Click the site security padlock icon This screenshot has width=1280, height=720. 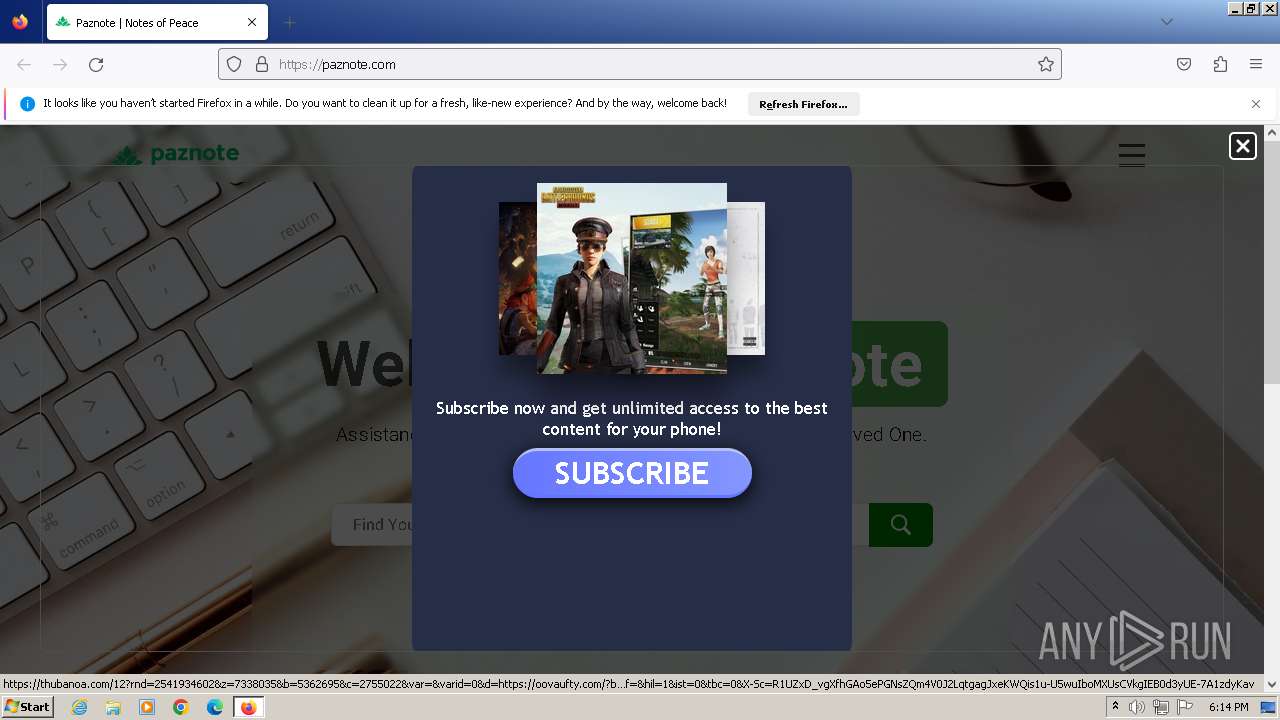pos(262,64)
